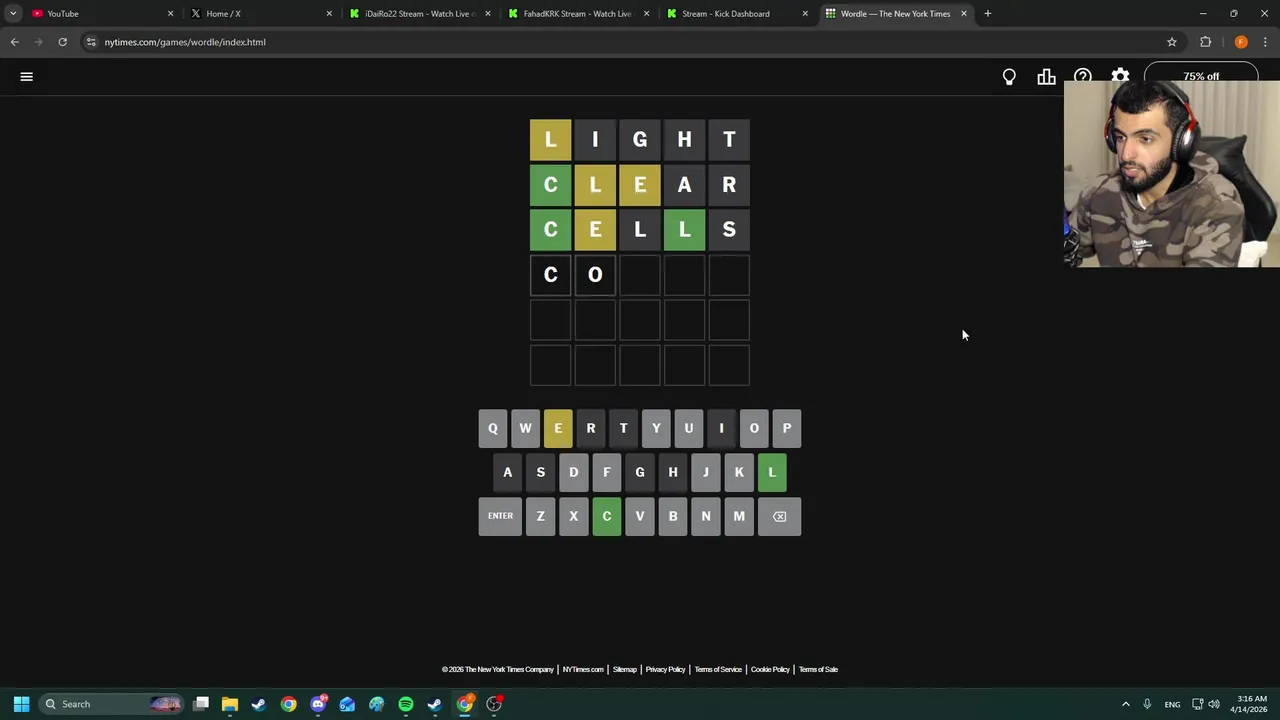Click the backspace key on Wordle keyboard
The width and height of the screenshot is (1280, 720).
click(x=779, y=516)
